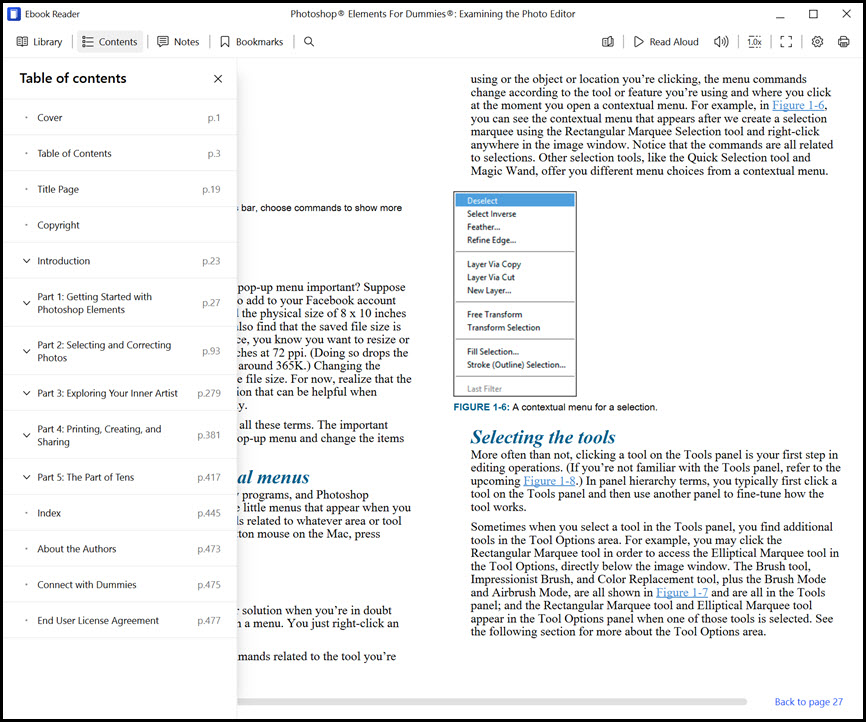Follow the Figure 1-7 link
Viewport: 866px width, 722px height.
tap(682, 592)
